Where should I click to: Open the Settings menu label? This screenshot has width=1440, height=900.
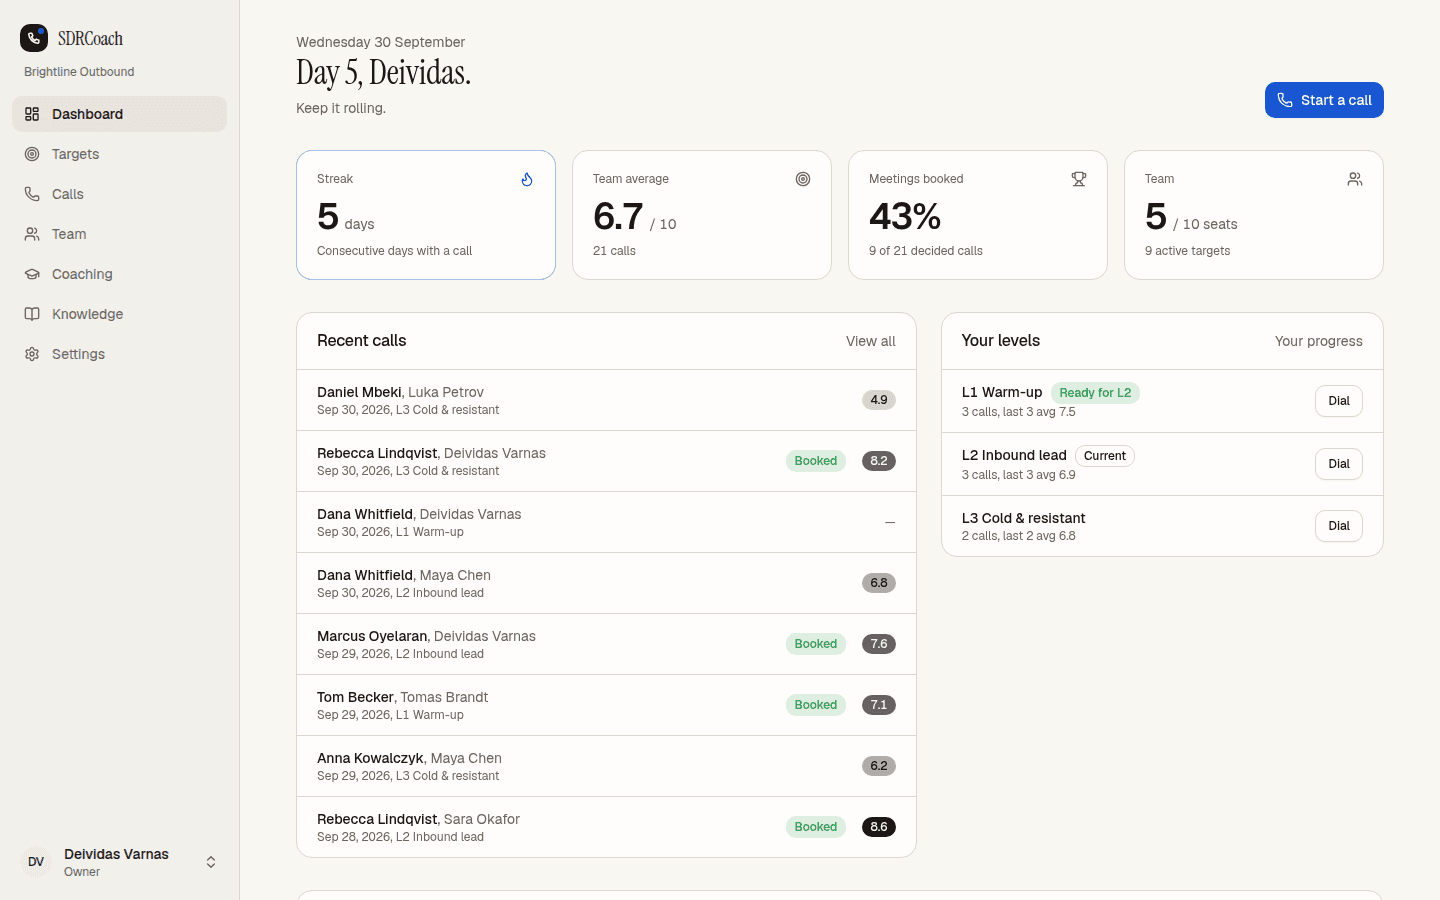(x=78, y=354)
